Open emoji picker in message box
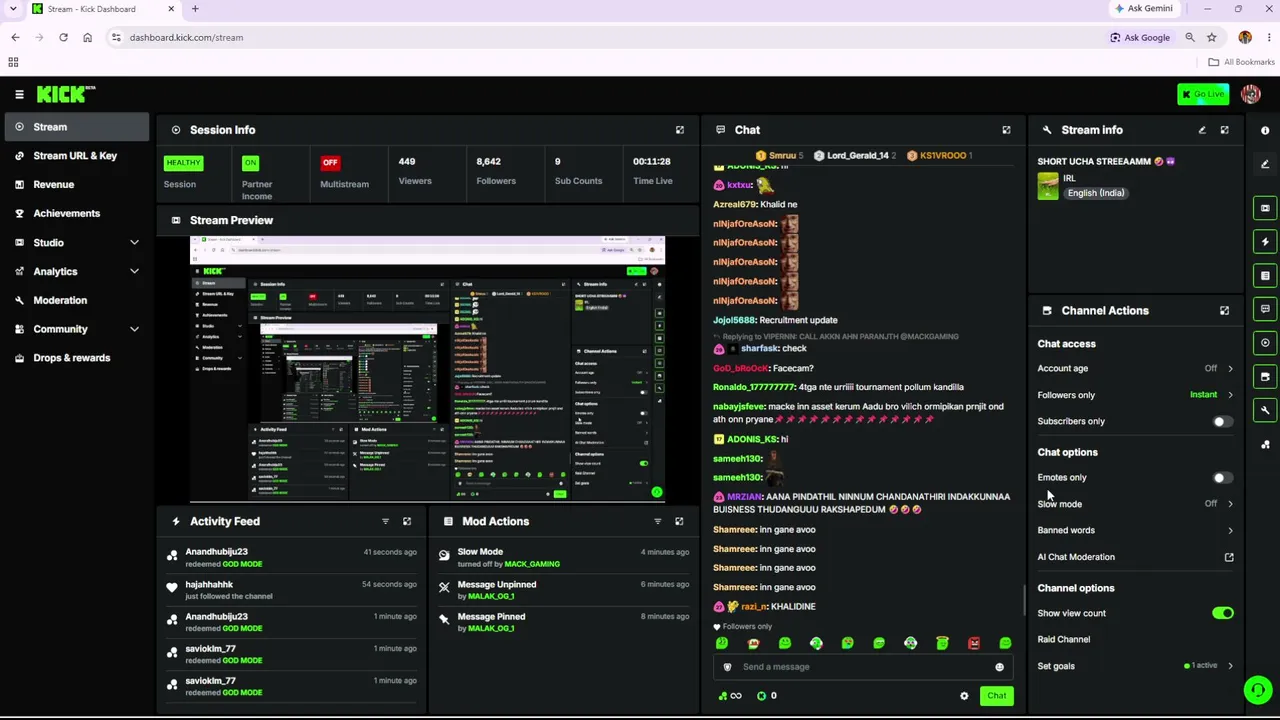Viewport: 1280px width, 720px height. click(999, 667)
